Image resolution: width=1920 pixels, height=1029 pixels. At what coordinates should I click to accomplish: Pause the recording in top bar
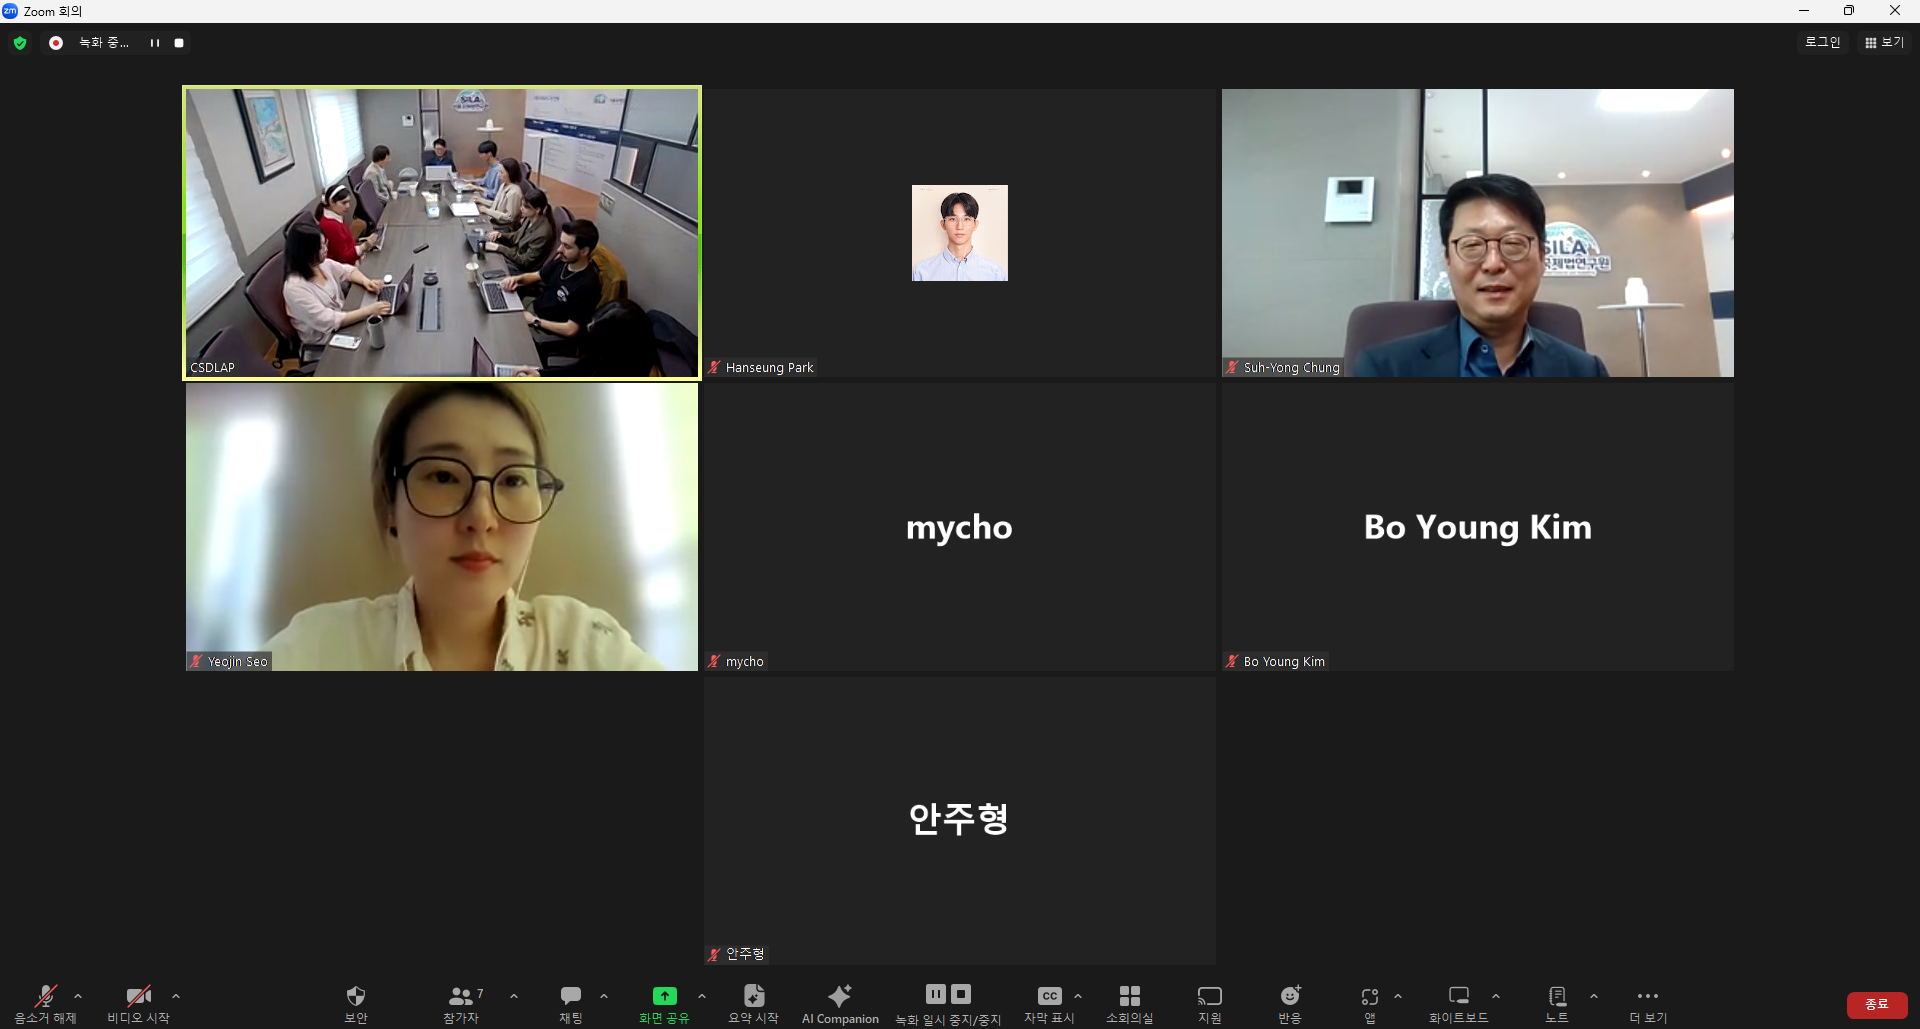click(155, 43)
